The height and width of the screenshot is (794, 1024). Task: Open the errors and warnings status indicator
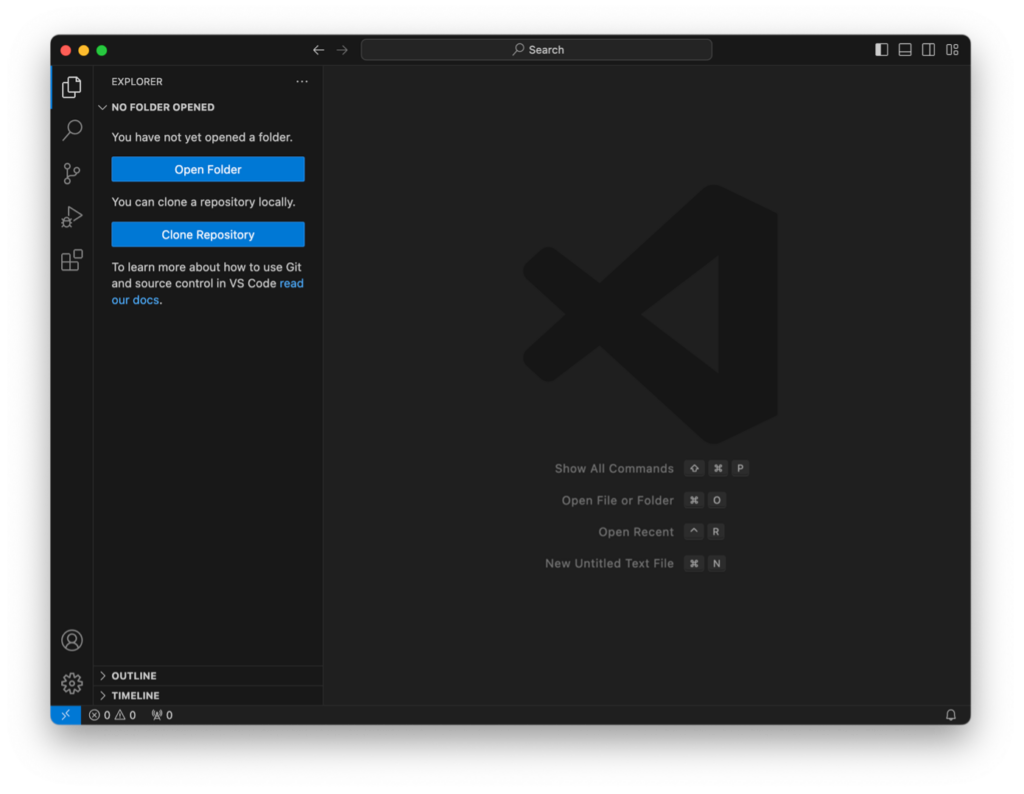tap(112, 715)
